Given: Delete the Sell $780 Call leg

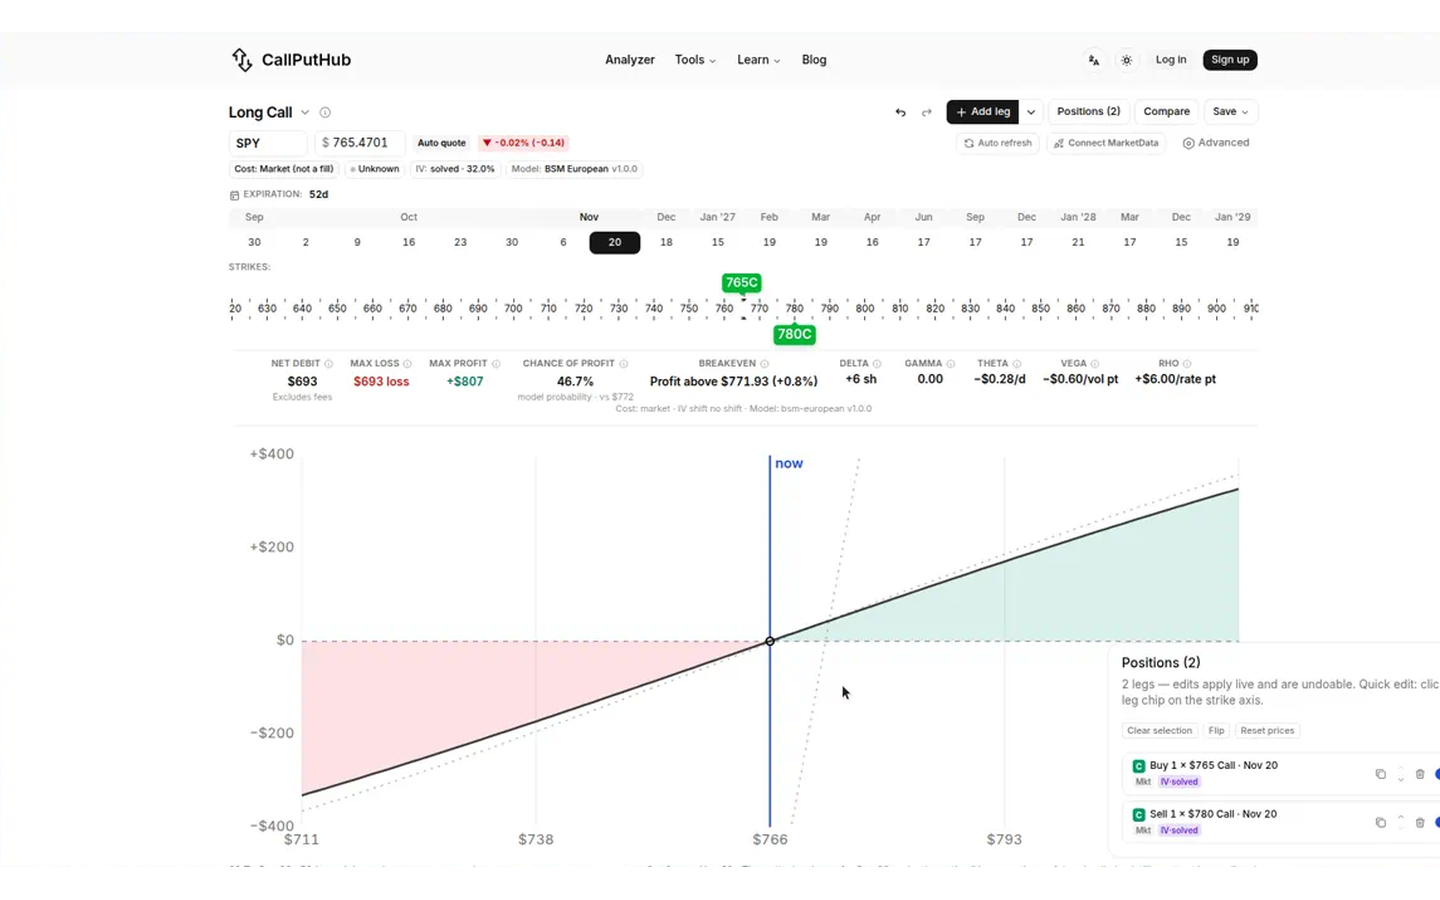Looking at the screenshot, I should click(x=1420, y=822).
